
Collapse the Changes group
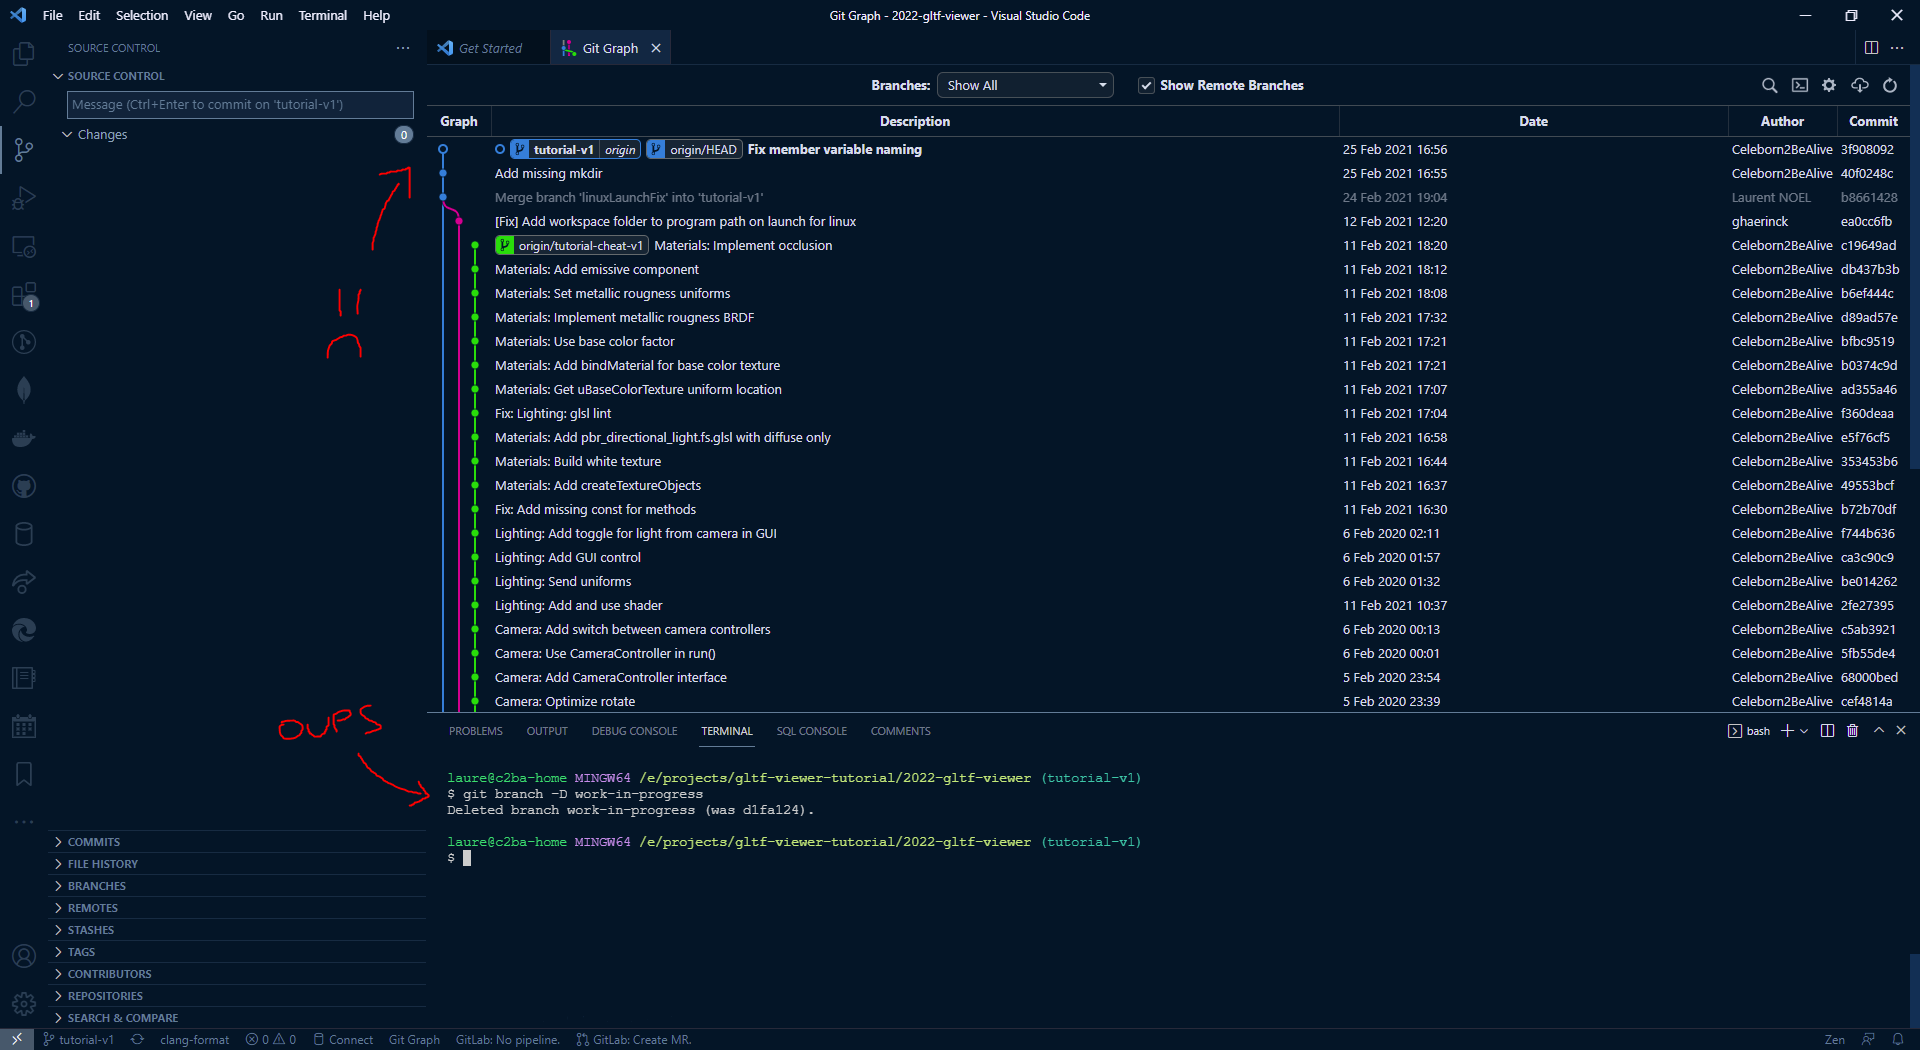[67, 135]
